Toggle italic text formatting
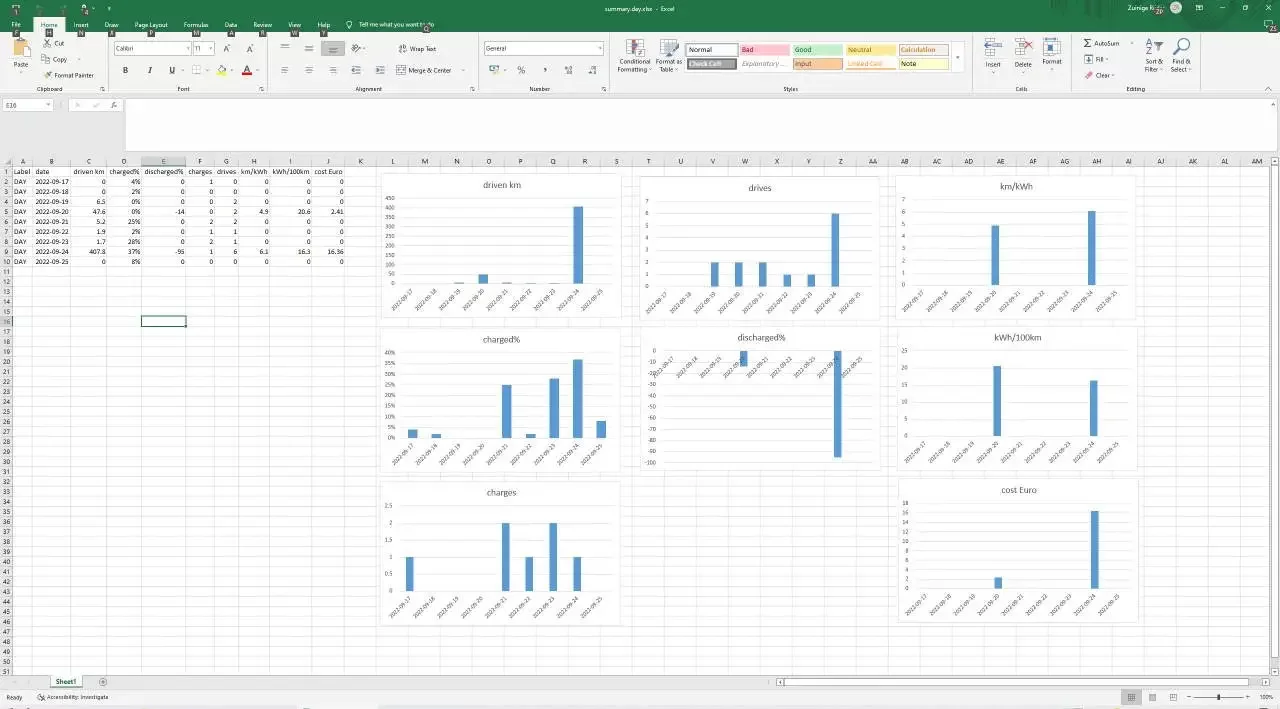The width and height of the screenshot is (1280, 709). click(148, 70)
